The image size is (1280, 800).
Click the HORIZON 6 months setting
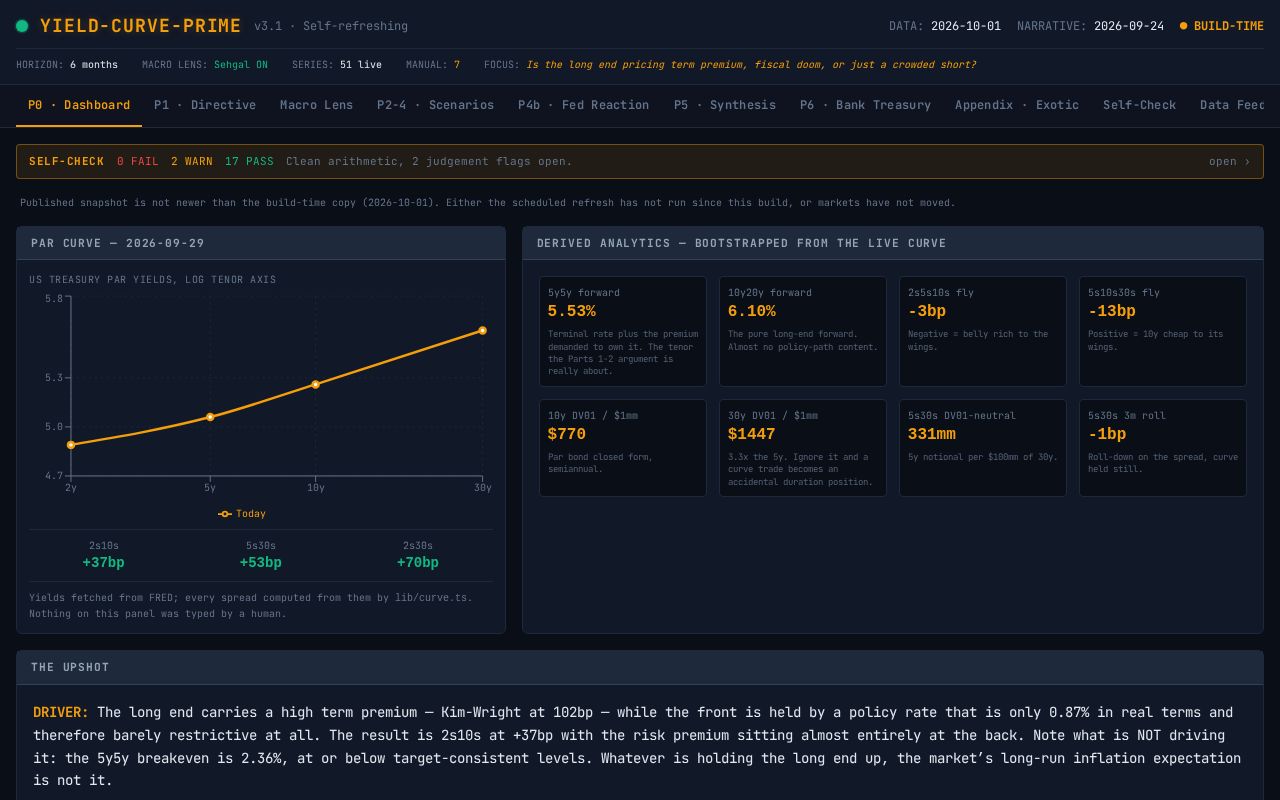pos(67,65)
